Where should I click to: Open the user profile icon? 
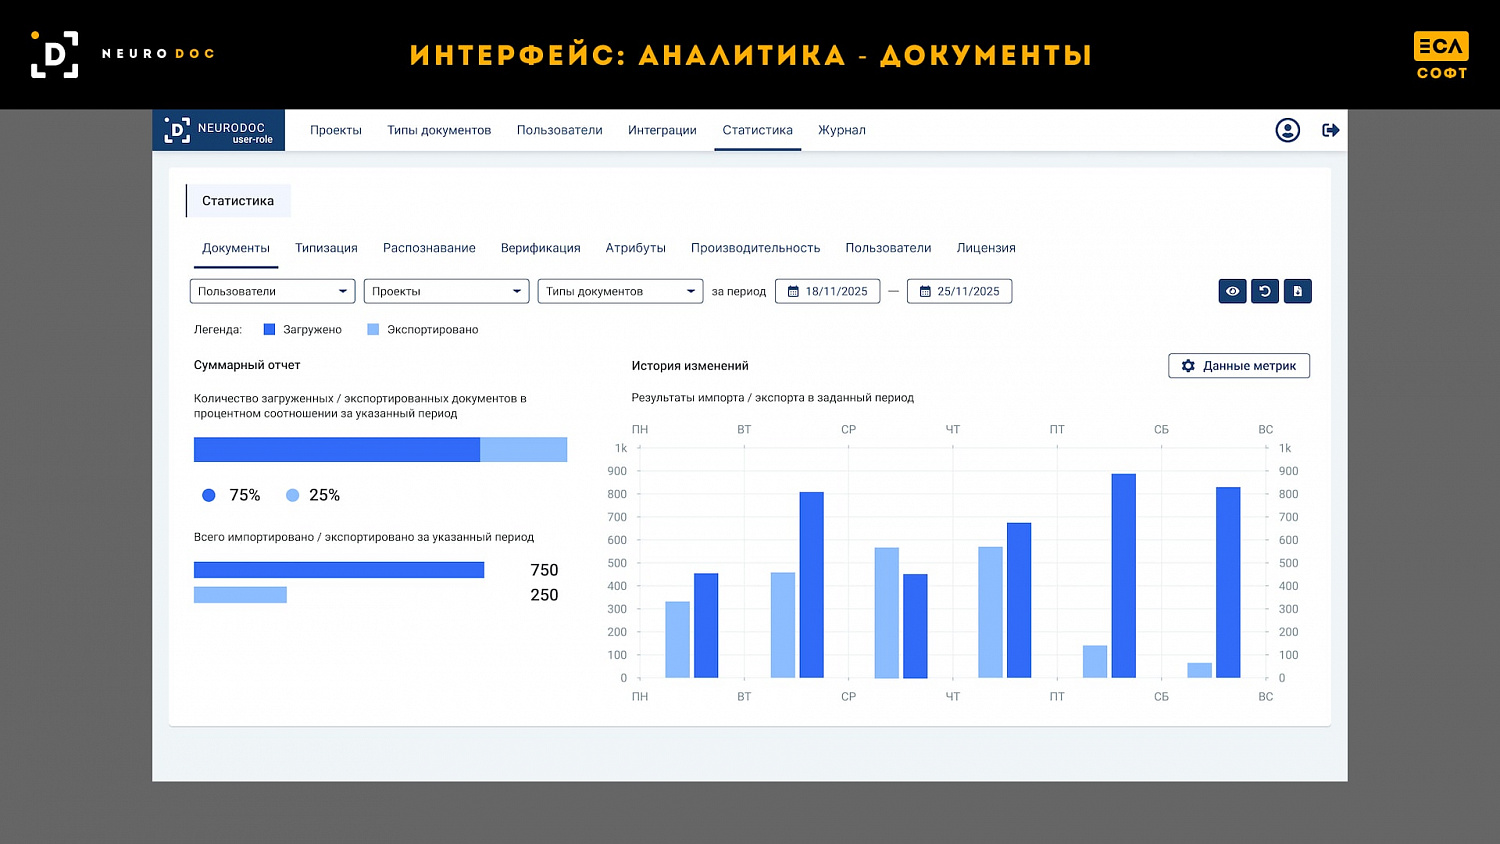1287,130
